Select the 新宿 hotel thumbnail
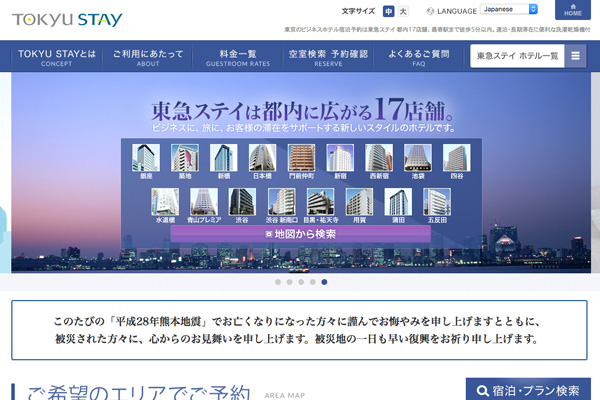The width and height of the screenshot is (600, 400). (x=340, y=158)
